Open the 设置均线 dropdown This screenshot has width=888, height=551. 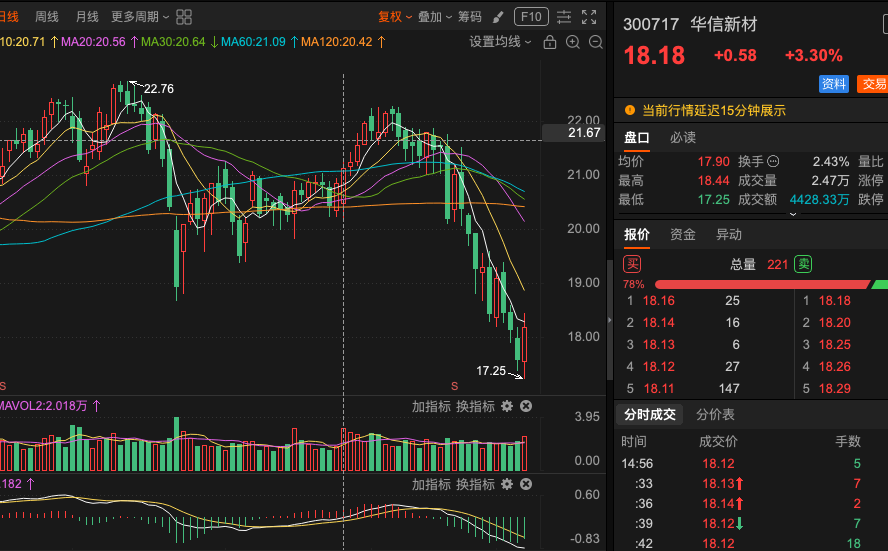500,42
